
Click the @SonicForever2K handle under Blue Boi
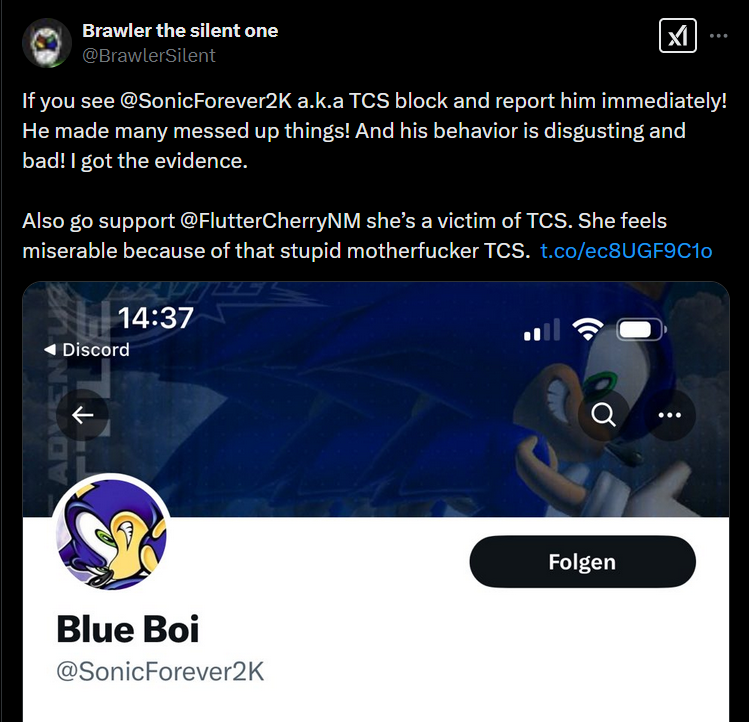point(160,671)
